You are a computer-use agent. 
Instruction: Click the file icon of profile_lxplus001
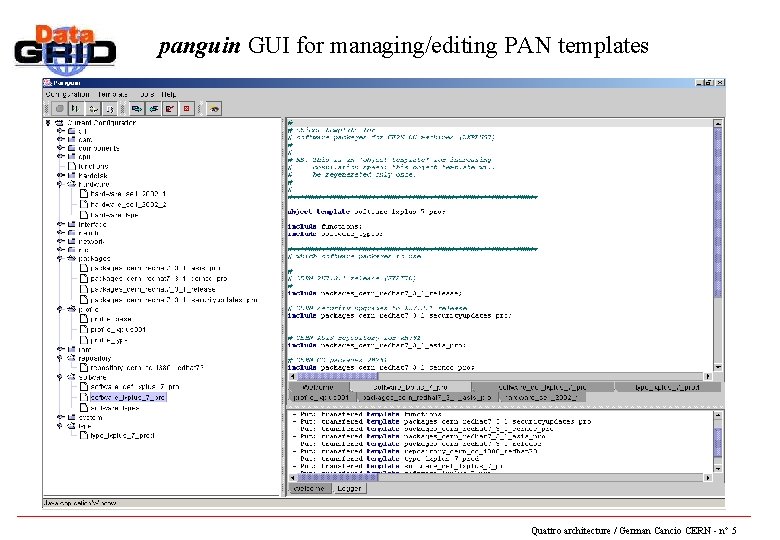point(84,329)
